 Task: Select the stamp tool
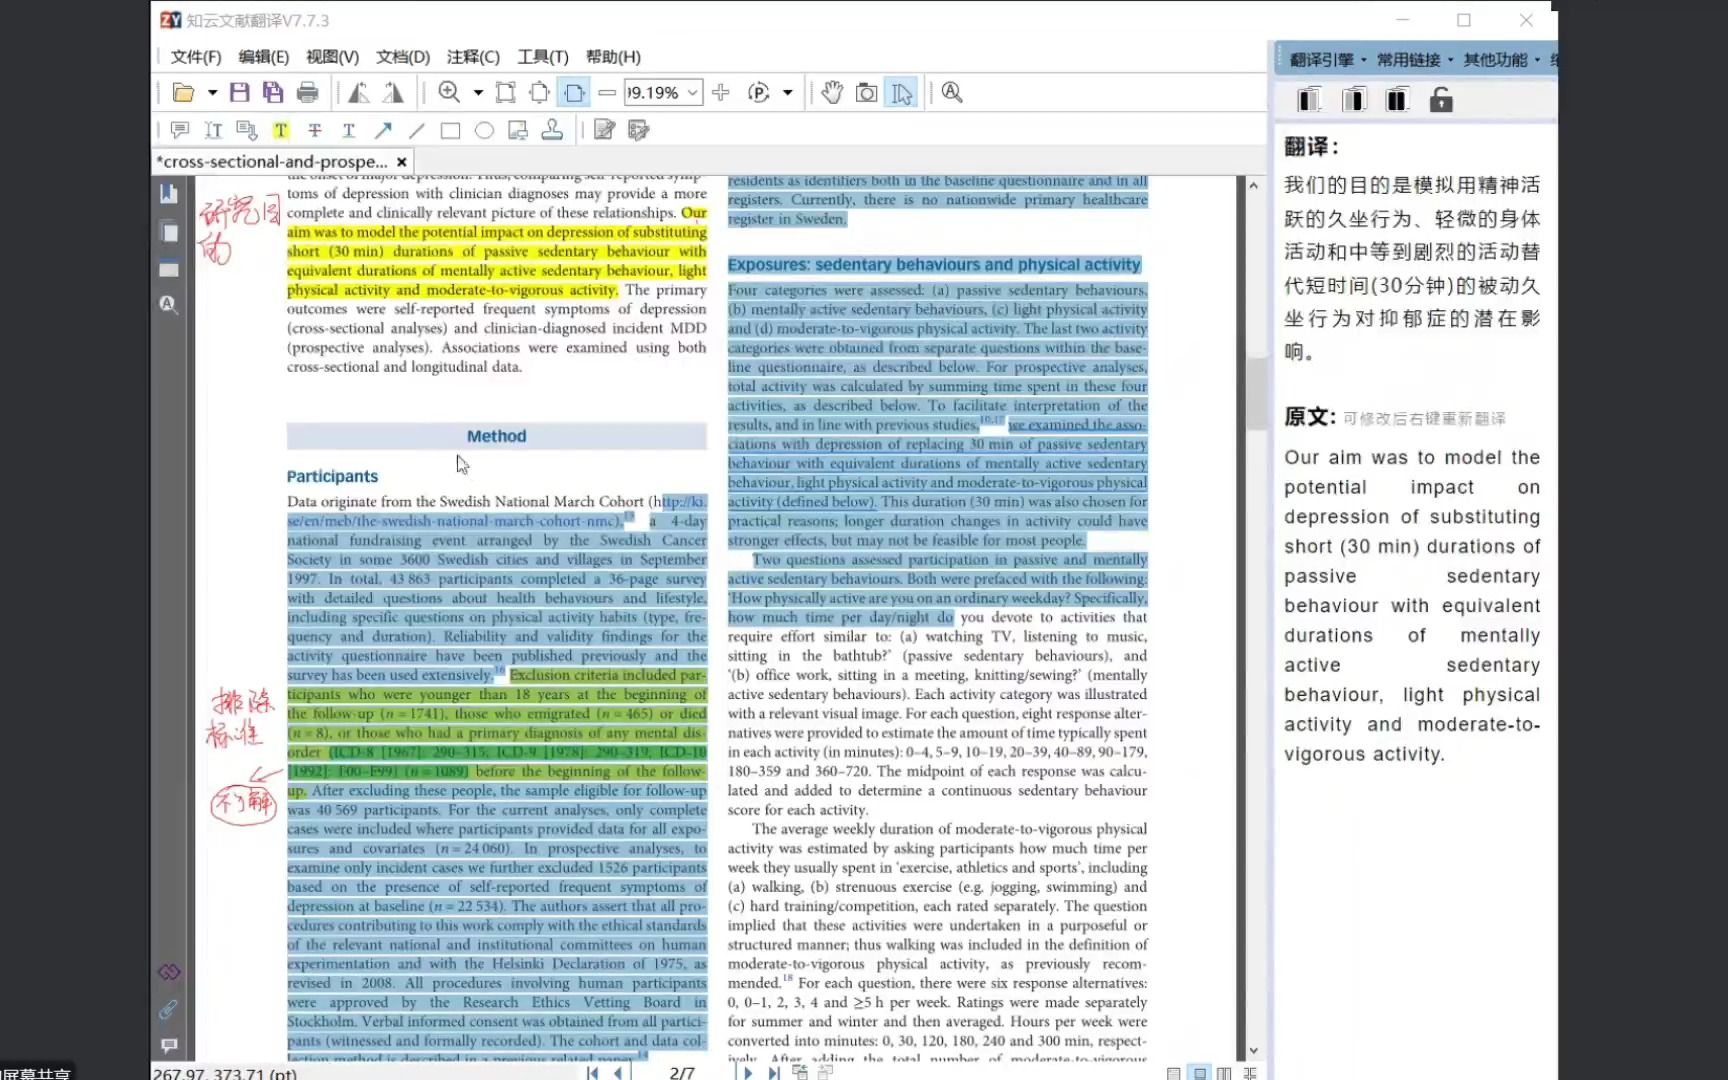552,130
